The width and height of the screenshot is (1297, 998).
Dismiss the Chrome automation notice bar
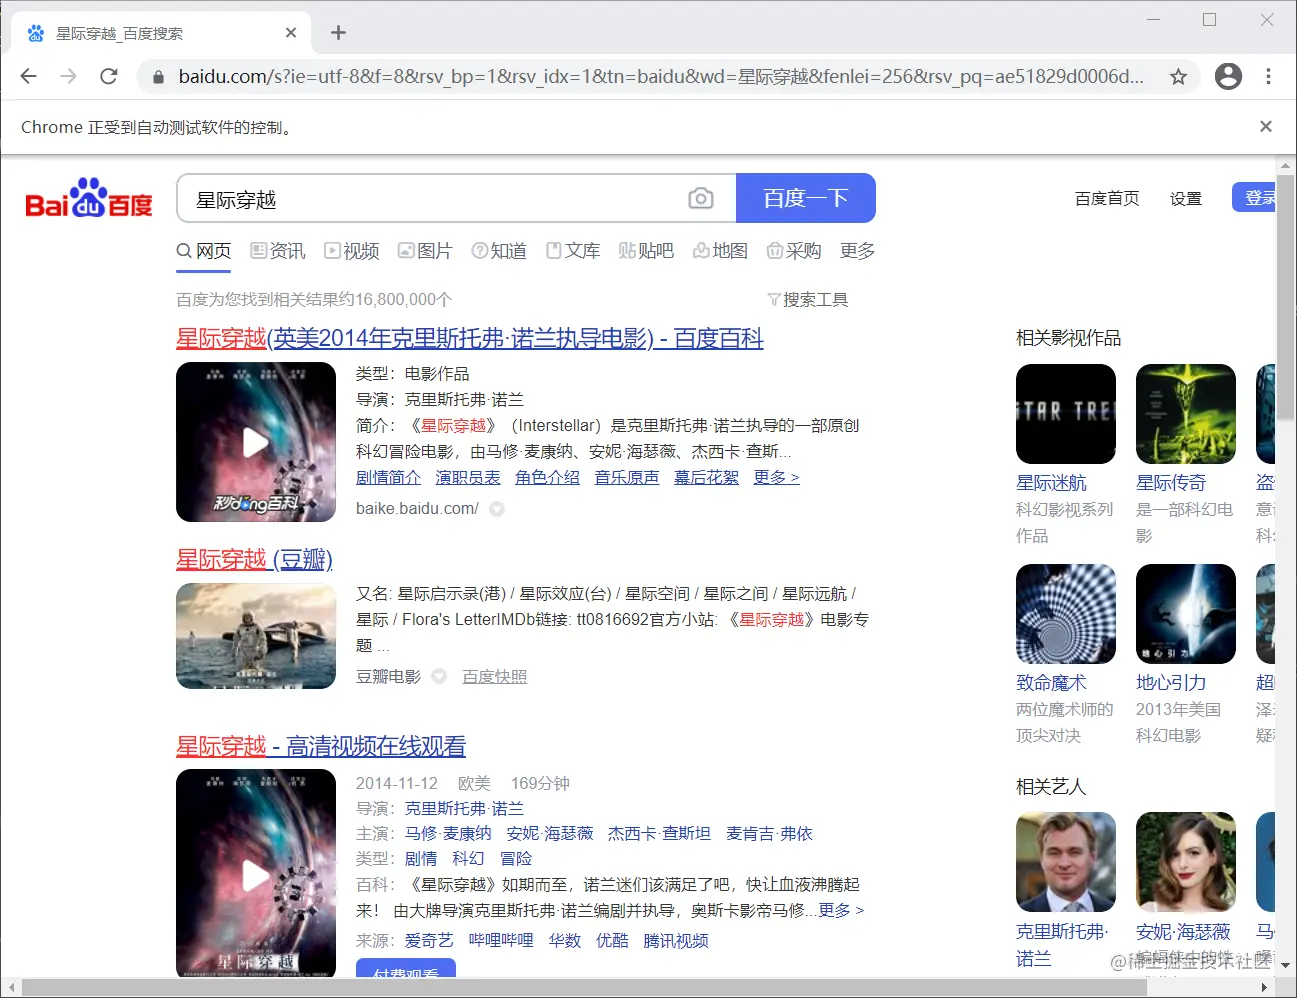[1266, 126]
